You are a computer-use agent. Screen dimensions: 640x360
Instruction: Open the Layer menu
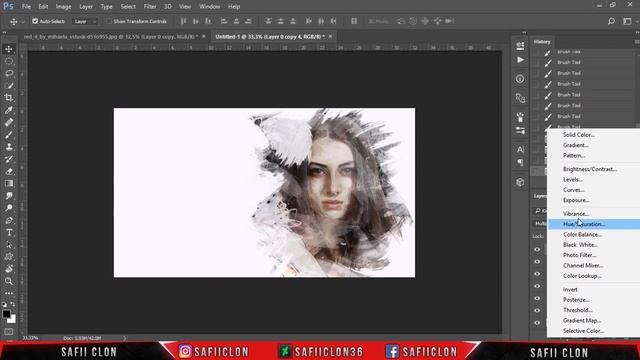coord(86,7)
